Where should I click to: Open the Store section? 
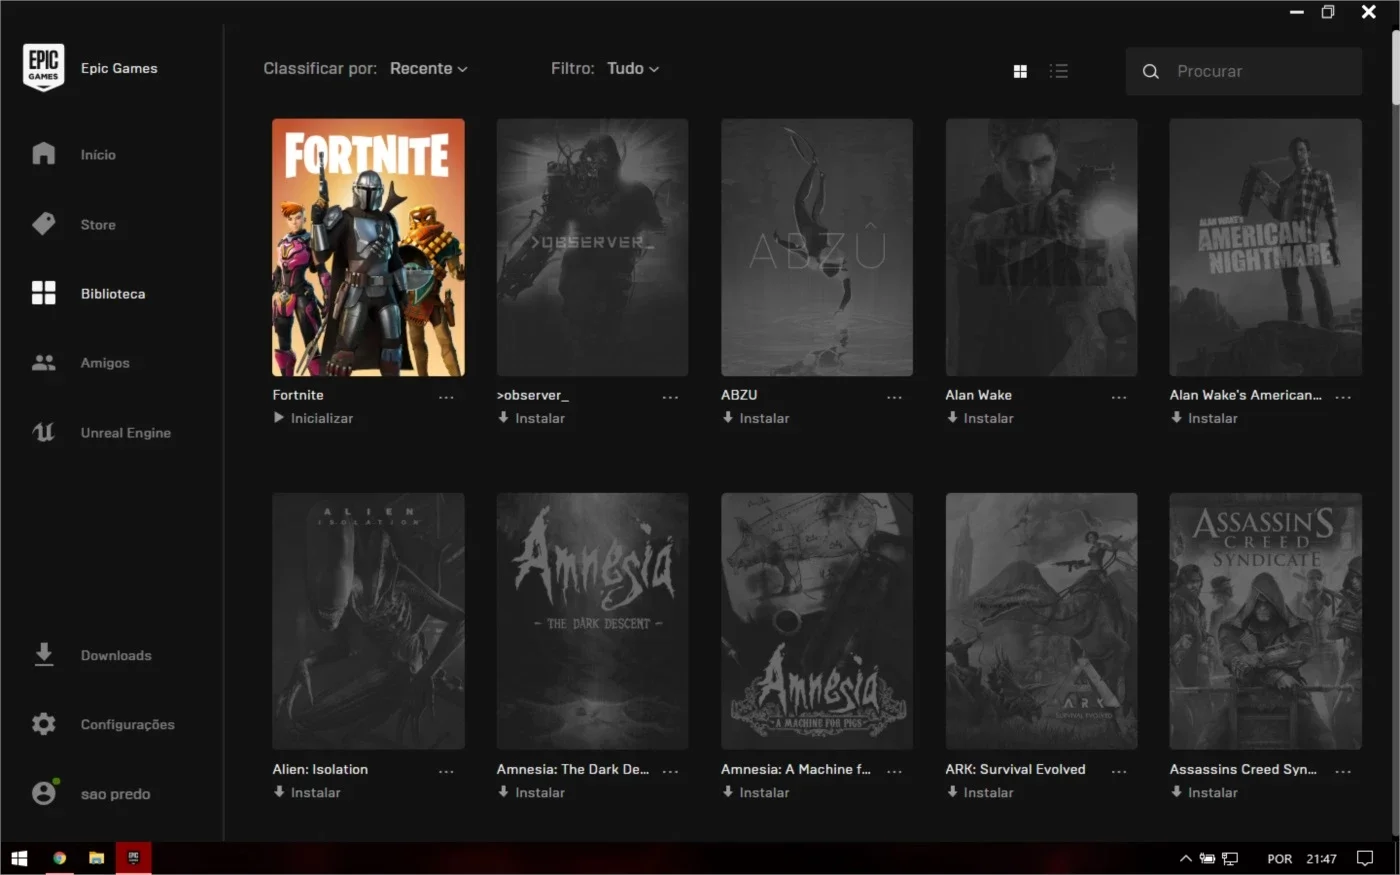pos(75,224)
